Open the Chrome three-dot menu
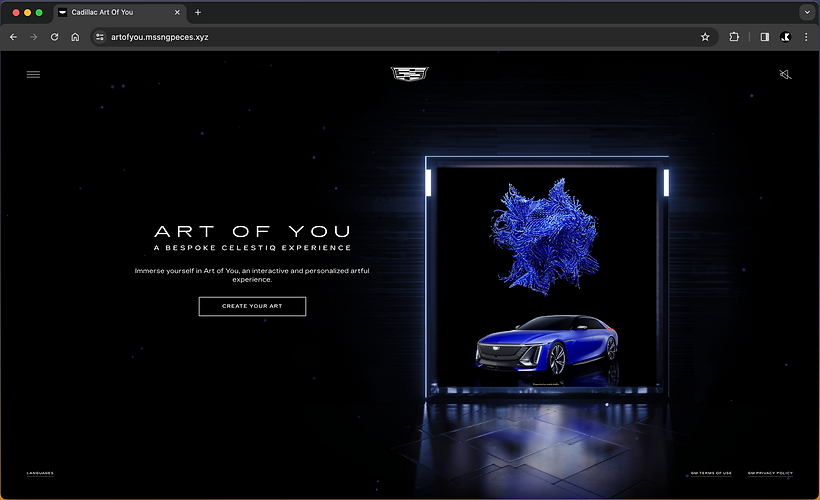820x500 pixels. 806,37
